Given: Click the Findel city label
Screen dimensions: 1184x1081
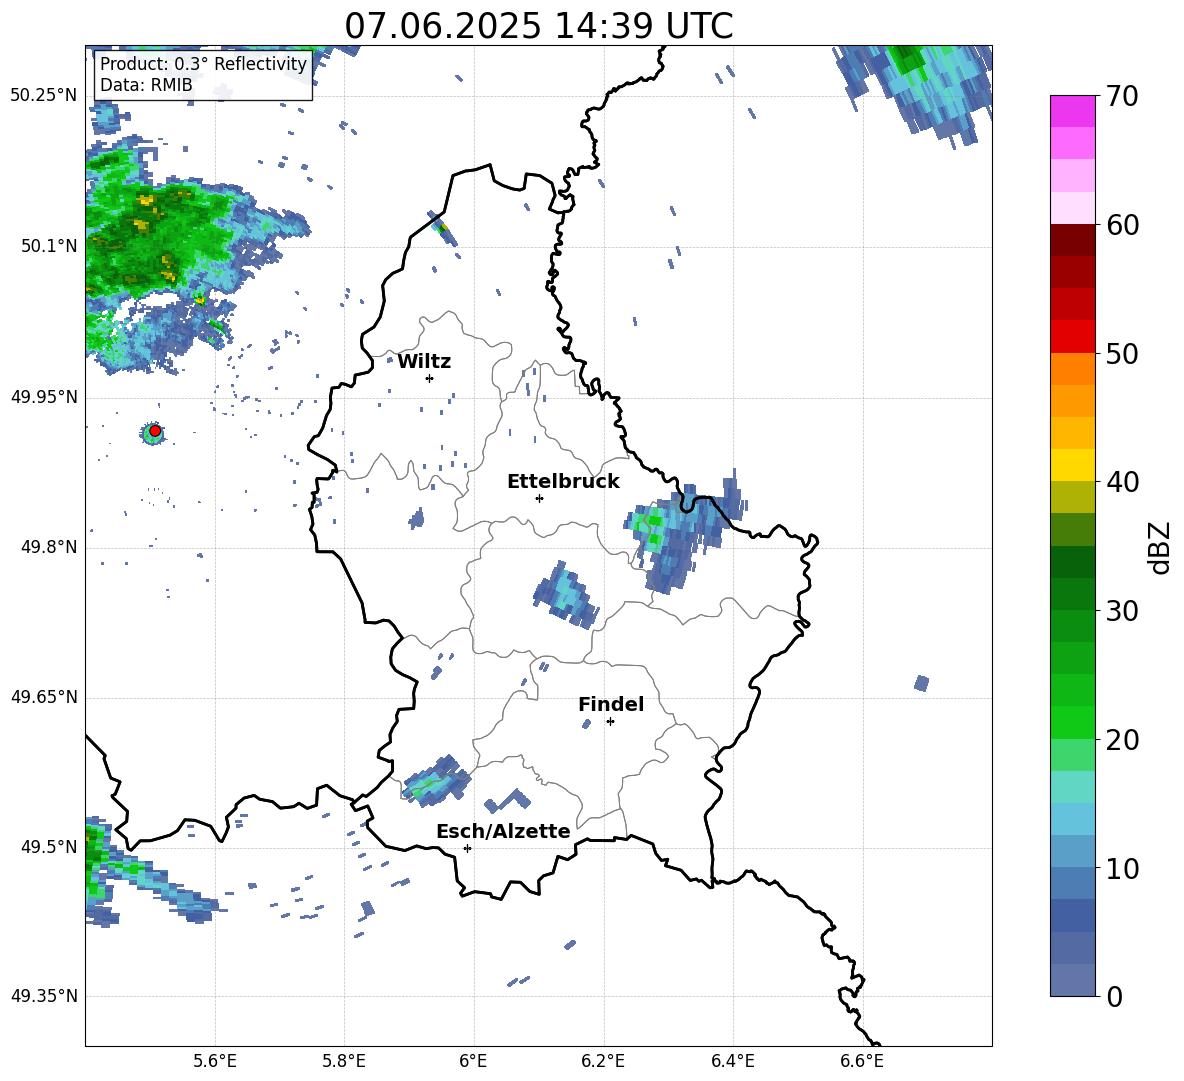Looking at the screenshot, I should click(x=611, y=704).
